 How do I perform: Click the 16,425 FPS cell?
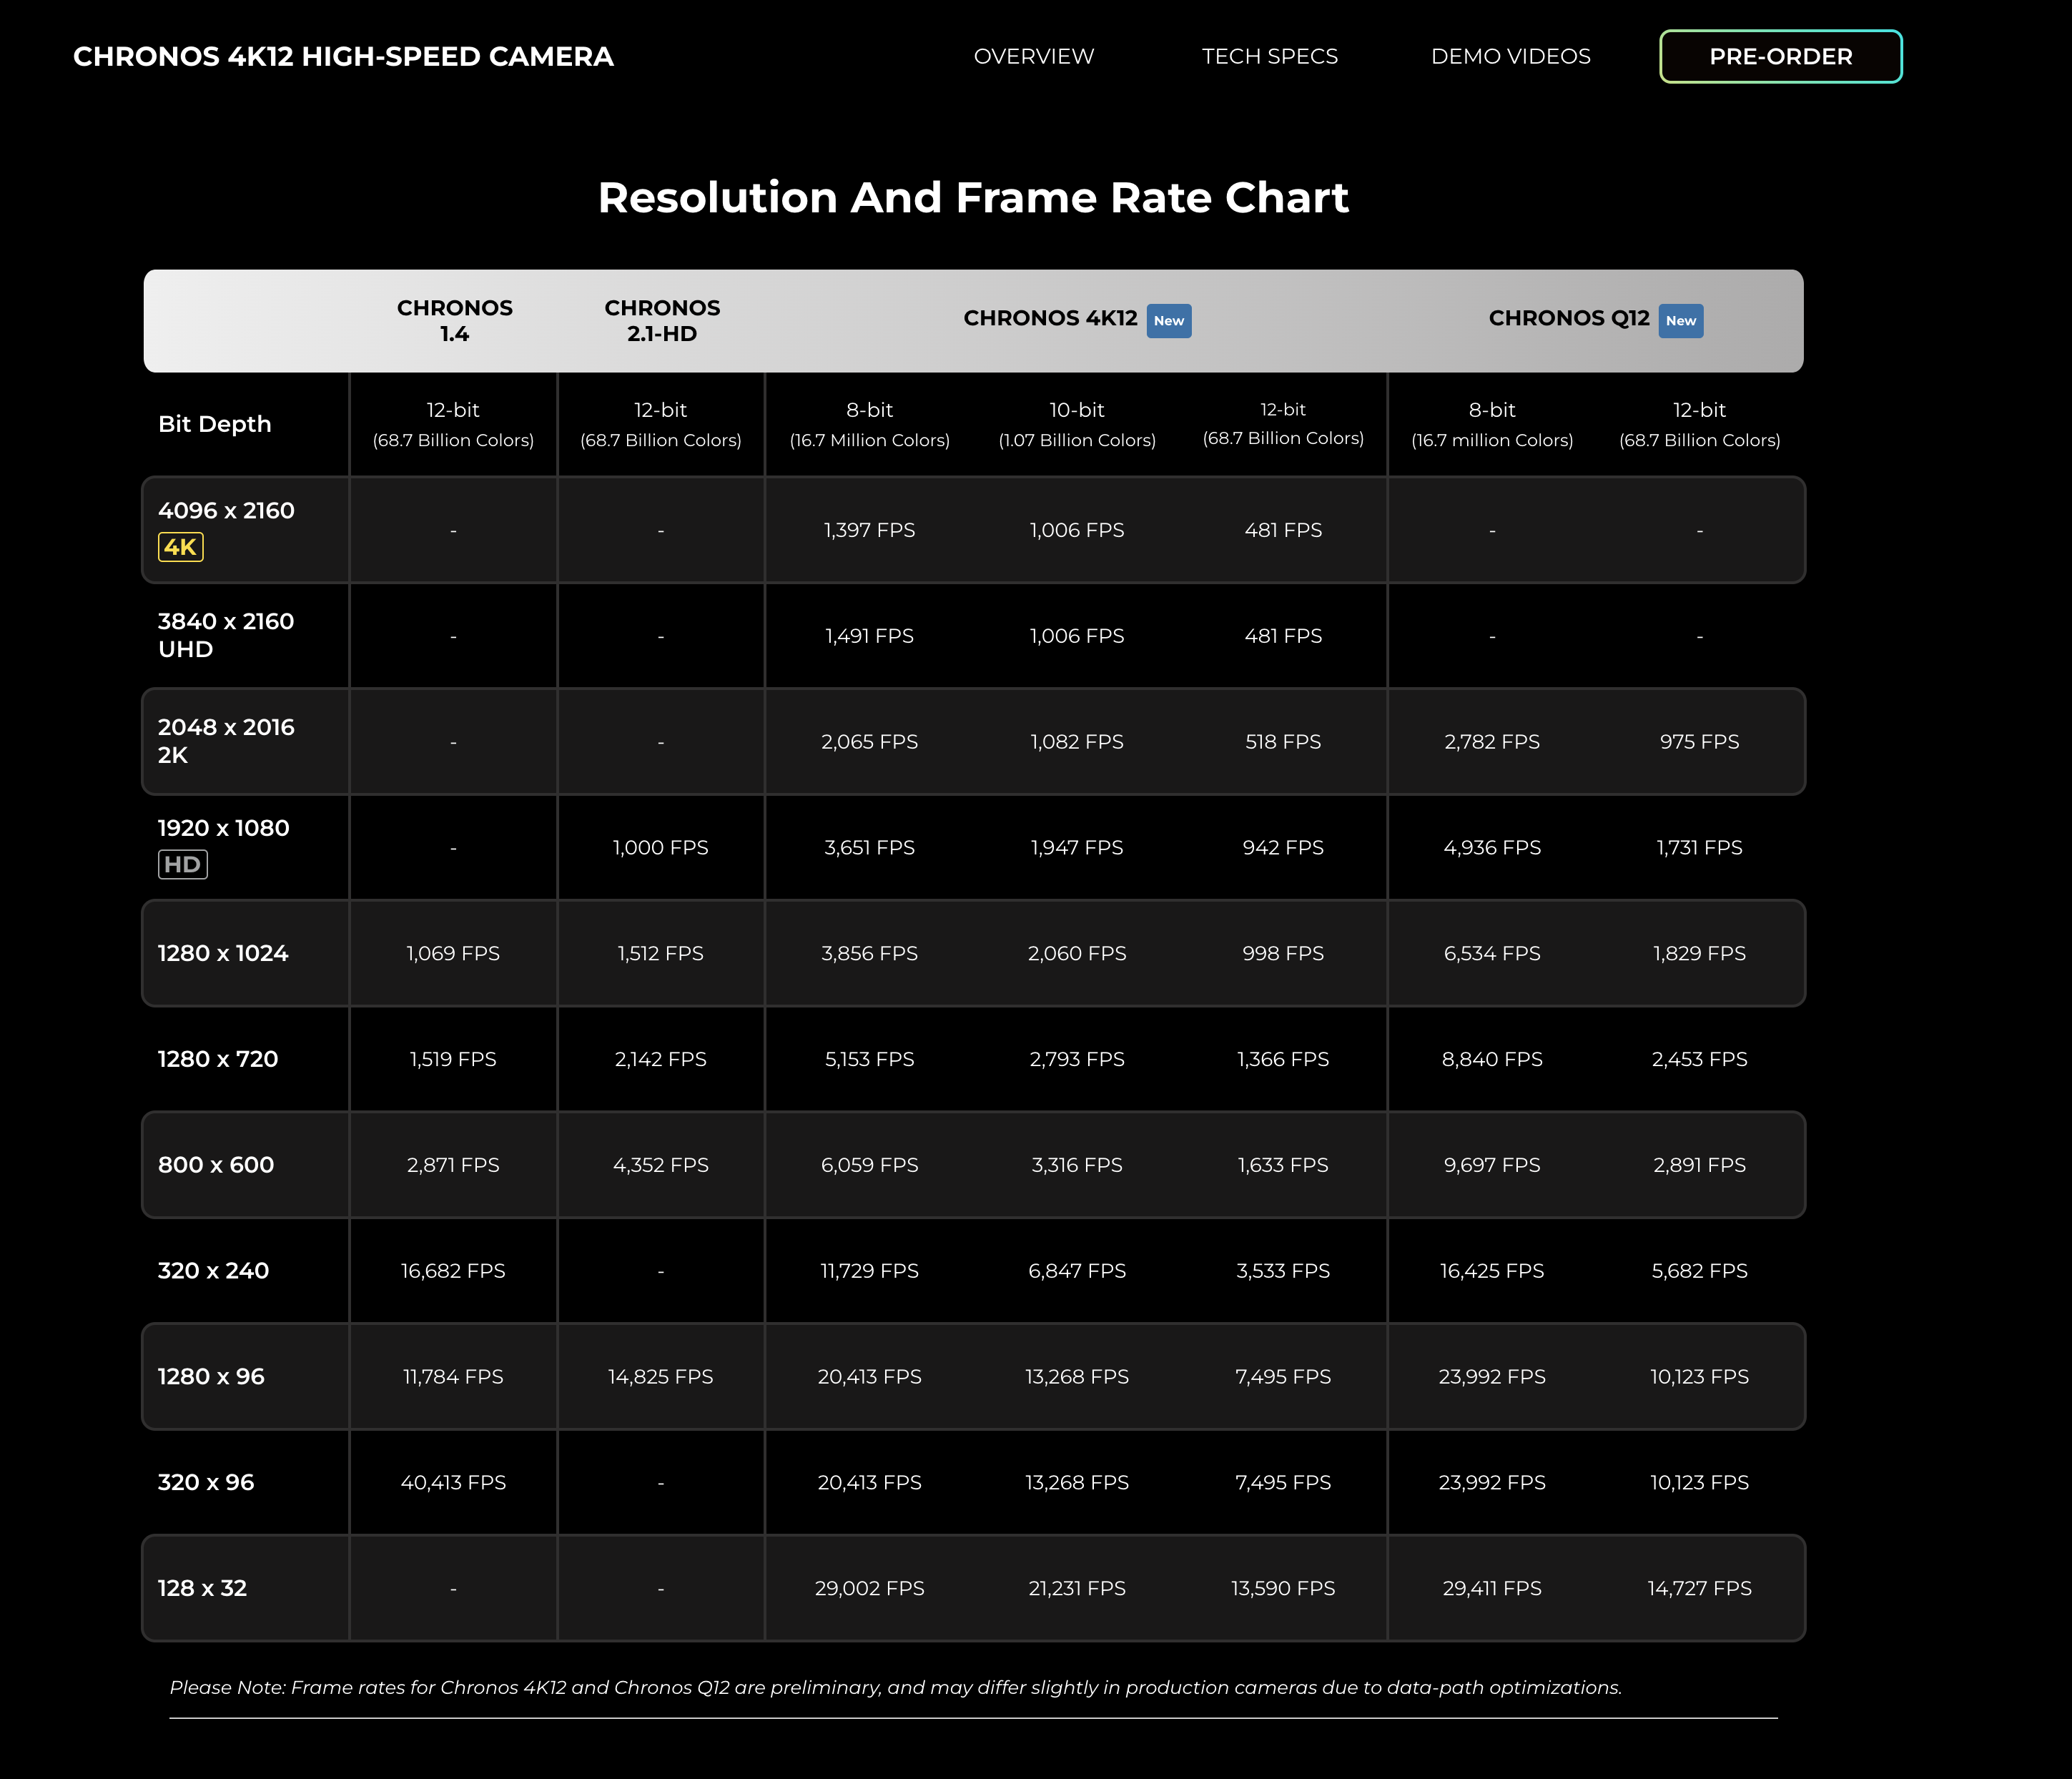(1492, 1271)
